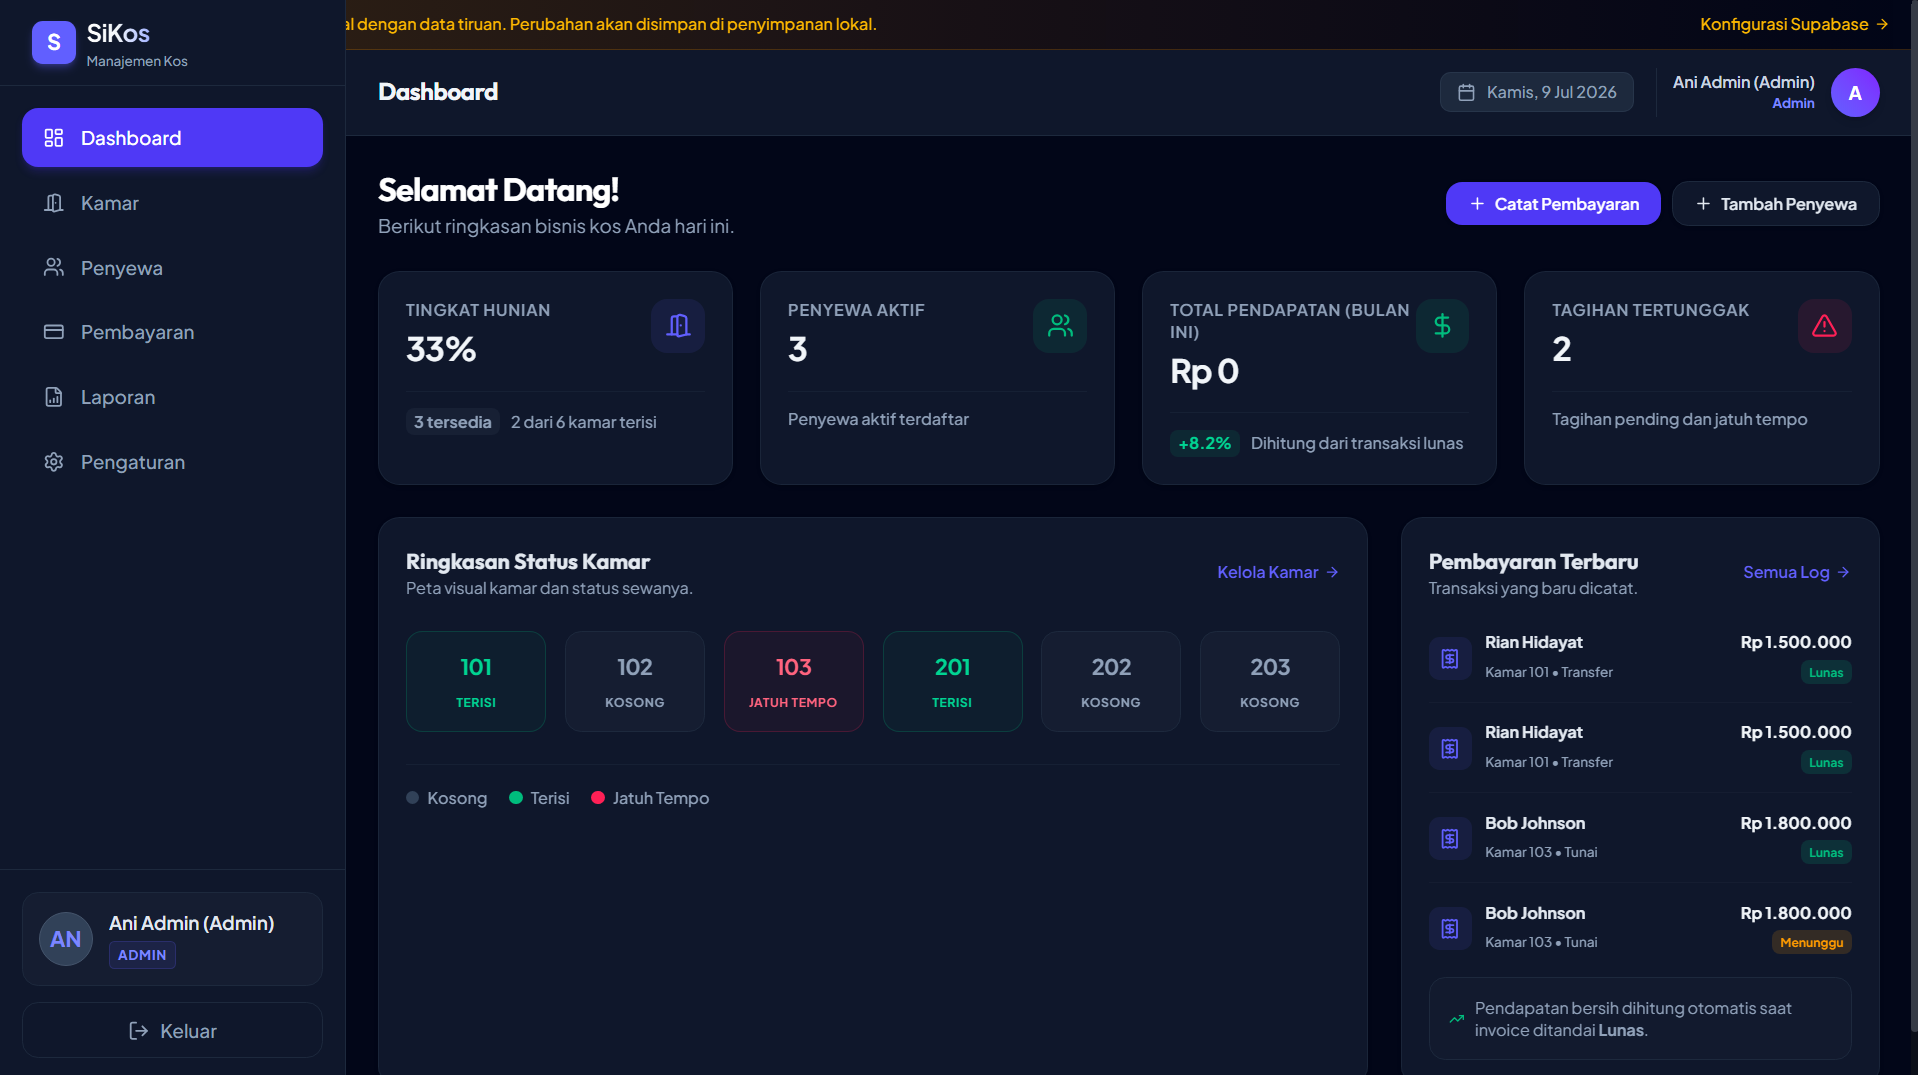Click the warning triangle on Tagihan Tertunggak card
1918x1075 pixels.
point(1825,326)
